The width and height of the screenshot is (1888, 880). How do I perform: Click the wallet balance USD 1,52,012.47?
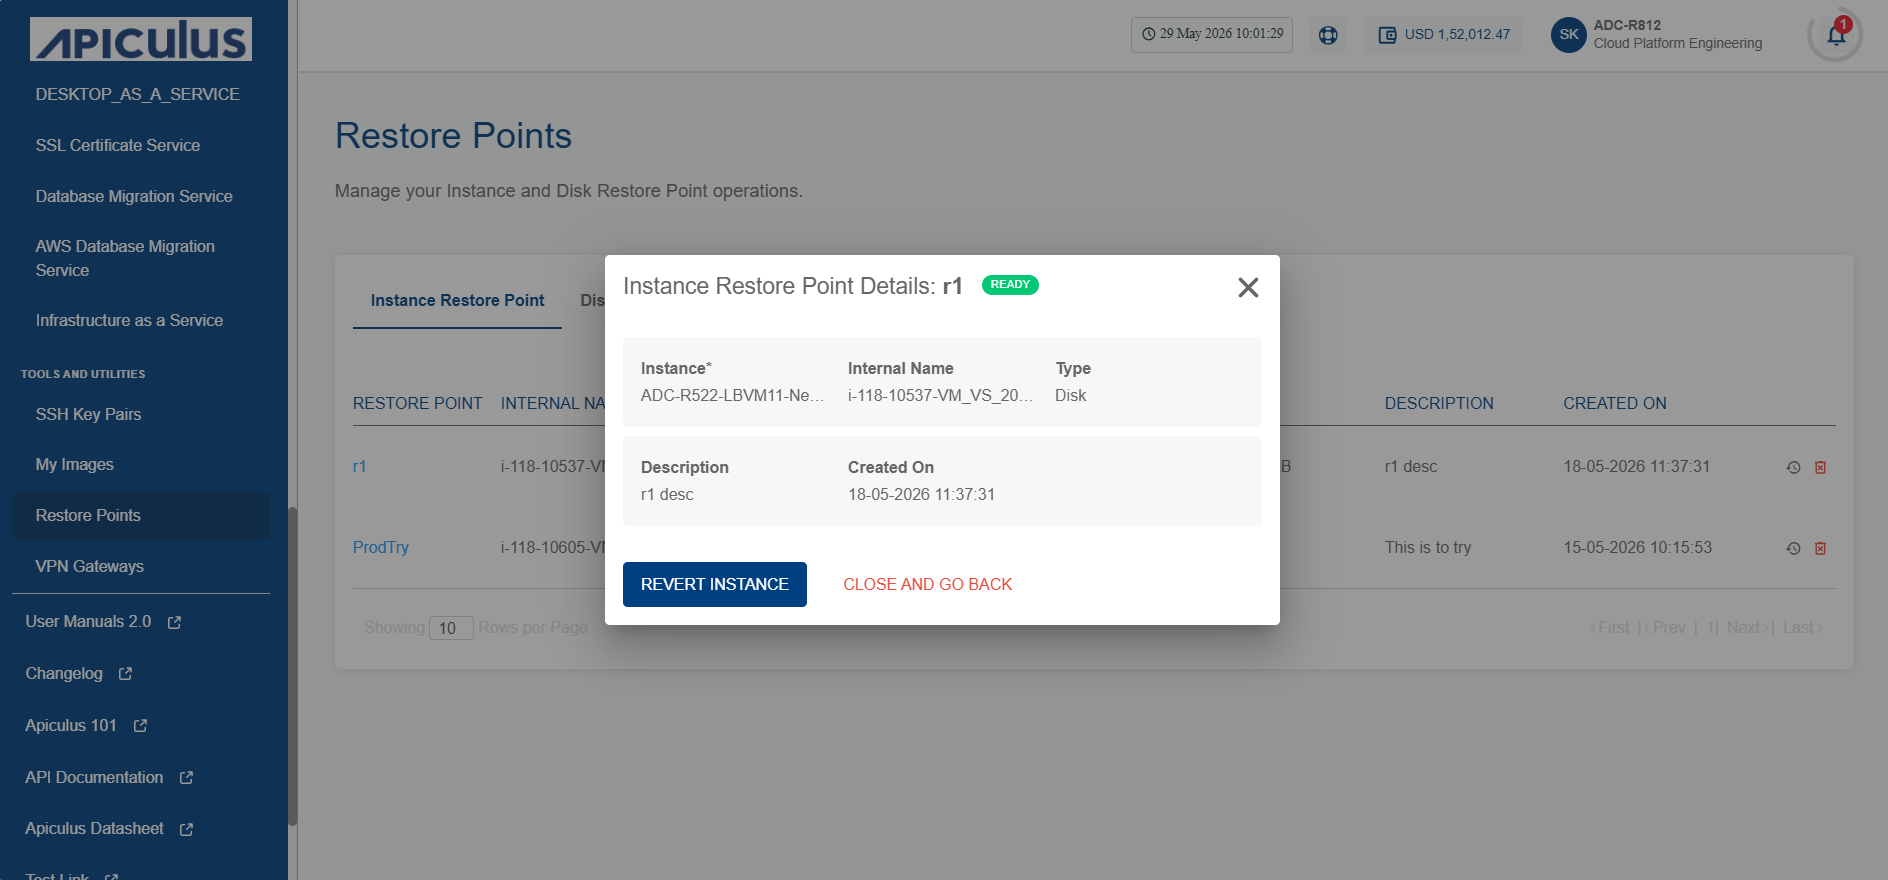click(1444, 35)
